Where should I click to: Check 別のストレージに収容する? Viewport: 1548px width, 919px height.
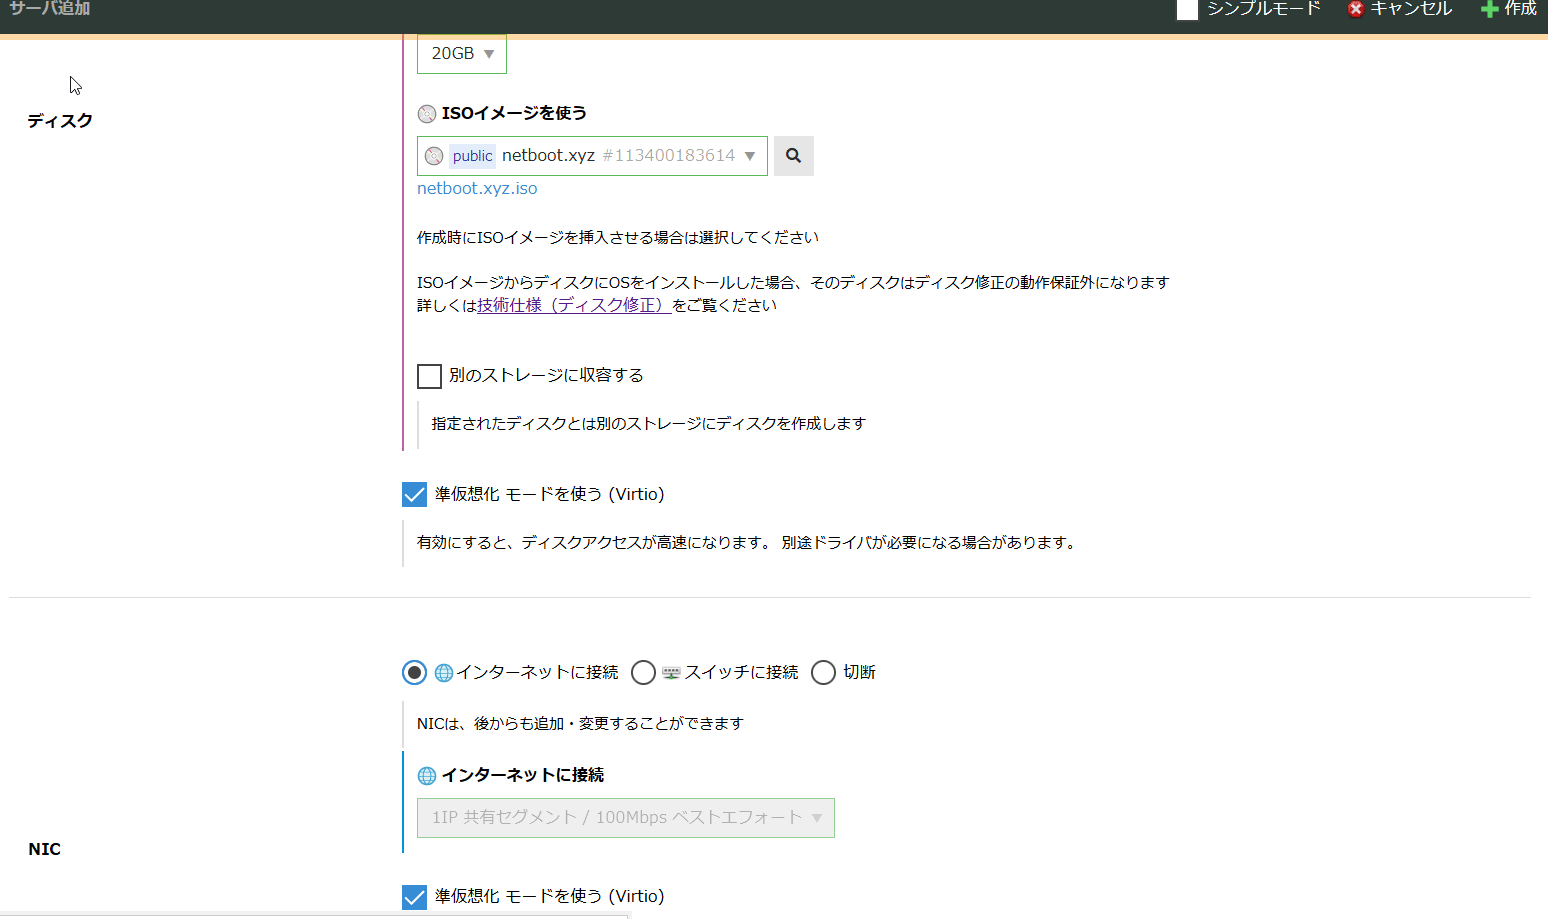[x=429, y=376]
